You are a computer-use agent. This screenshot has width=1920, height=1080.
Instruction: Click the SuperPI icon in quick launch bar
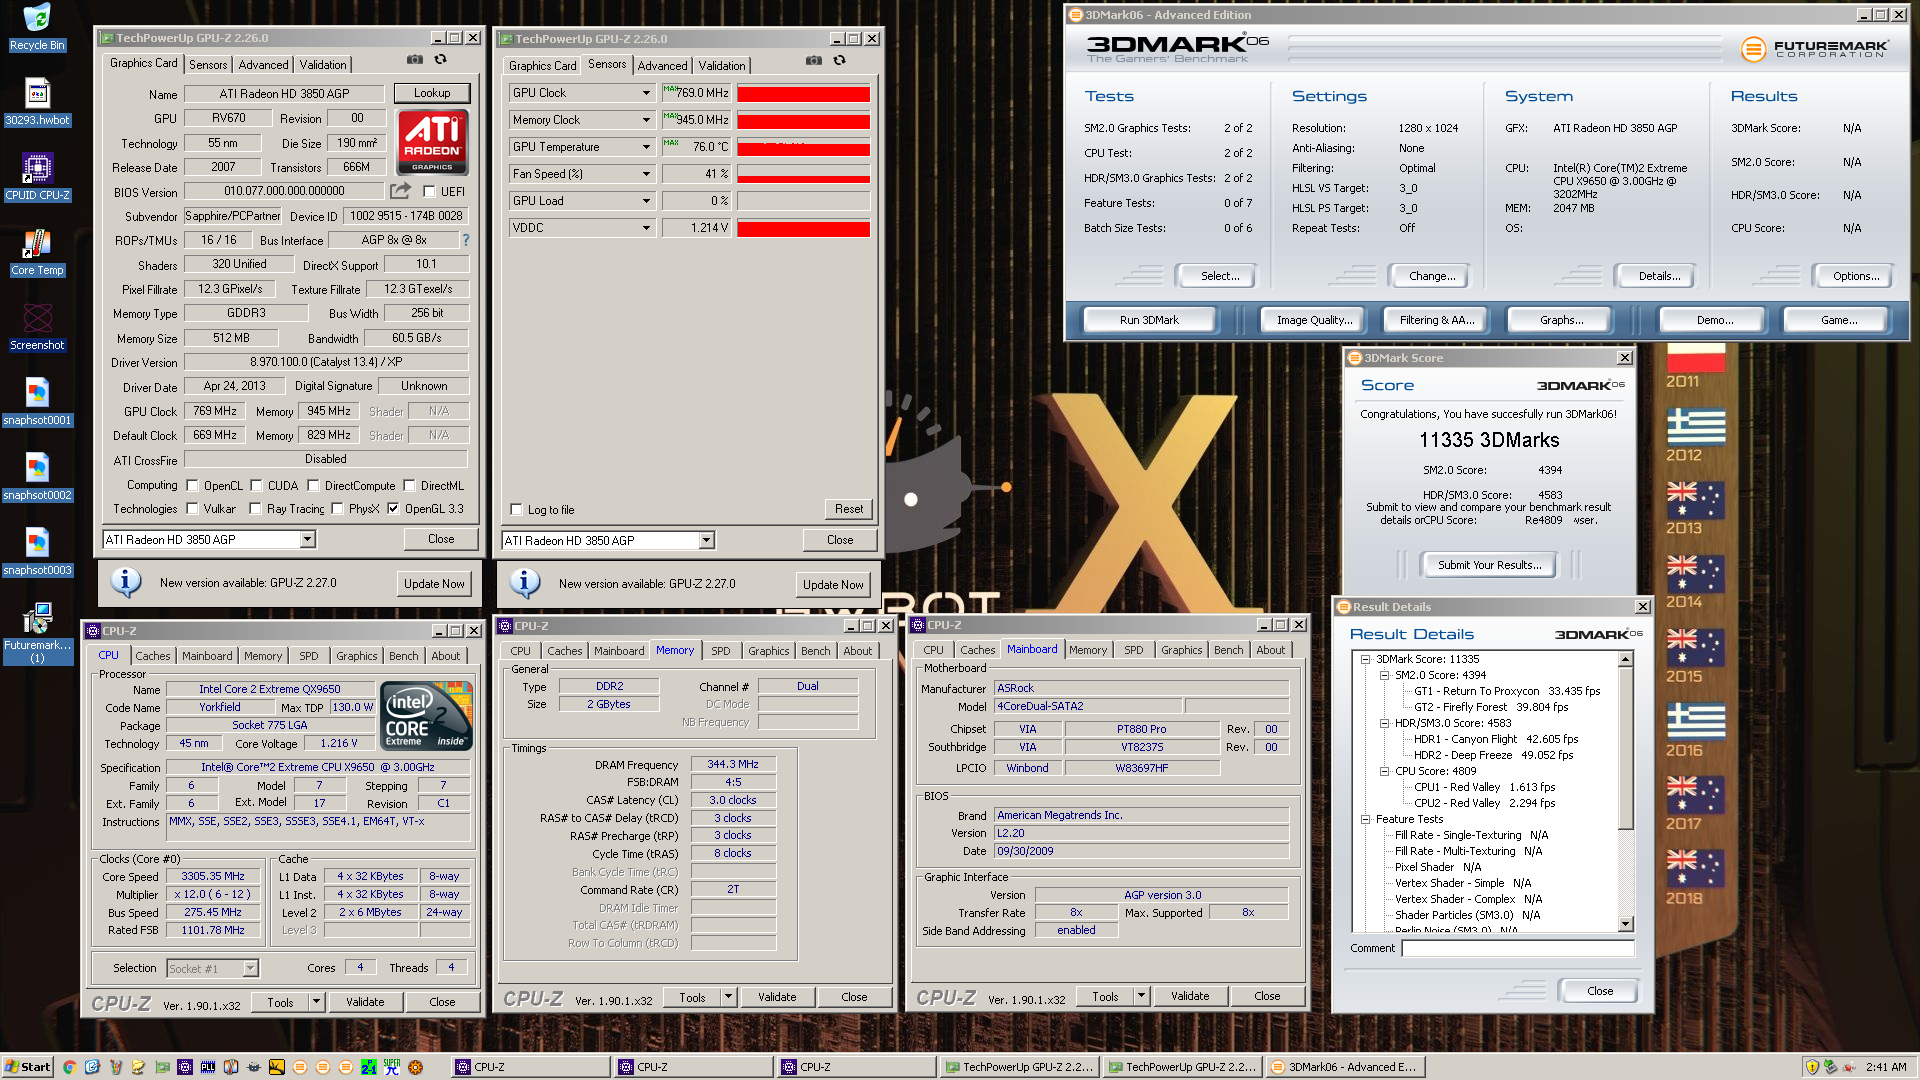pos(392,1067)
